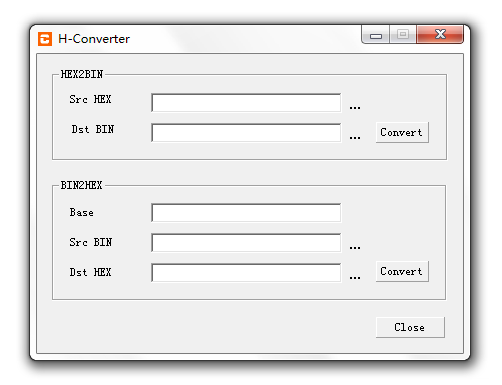Image resolution: width=502 pixels, height=385 pixels.
Task: Click the BIN2HEX group label
Action: [81, 185]
